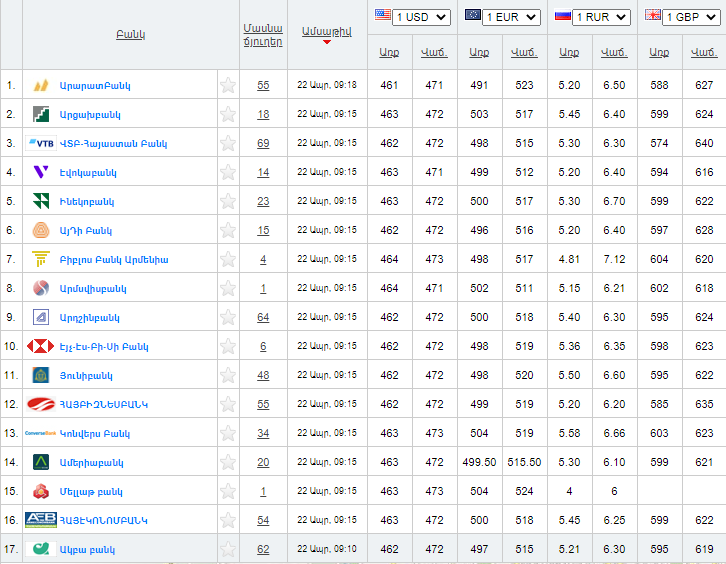The height and width of the screenshot is (564, 726).
Task: Click the Araratbank logo icon
Action: (x=41, y=86)
